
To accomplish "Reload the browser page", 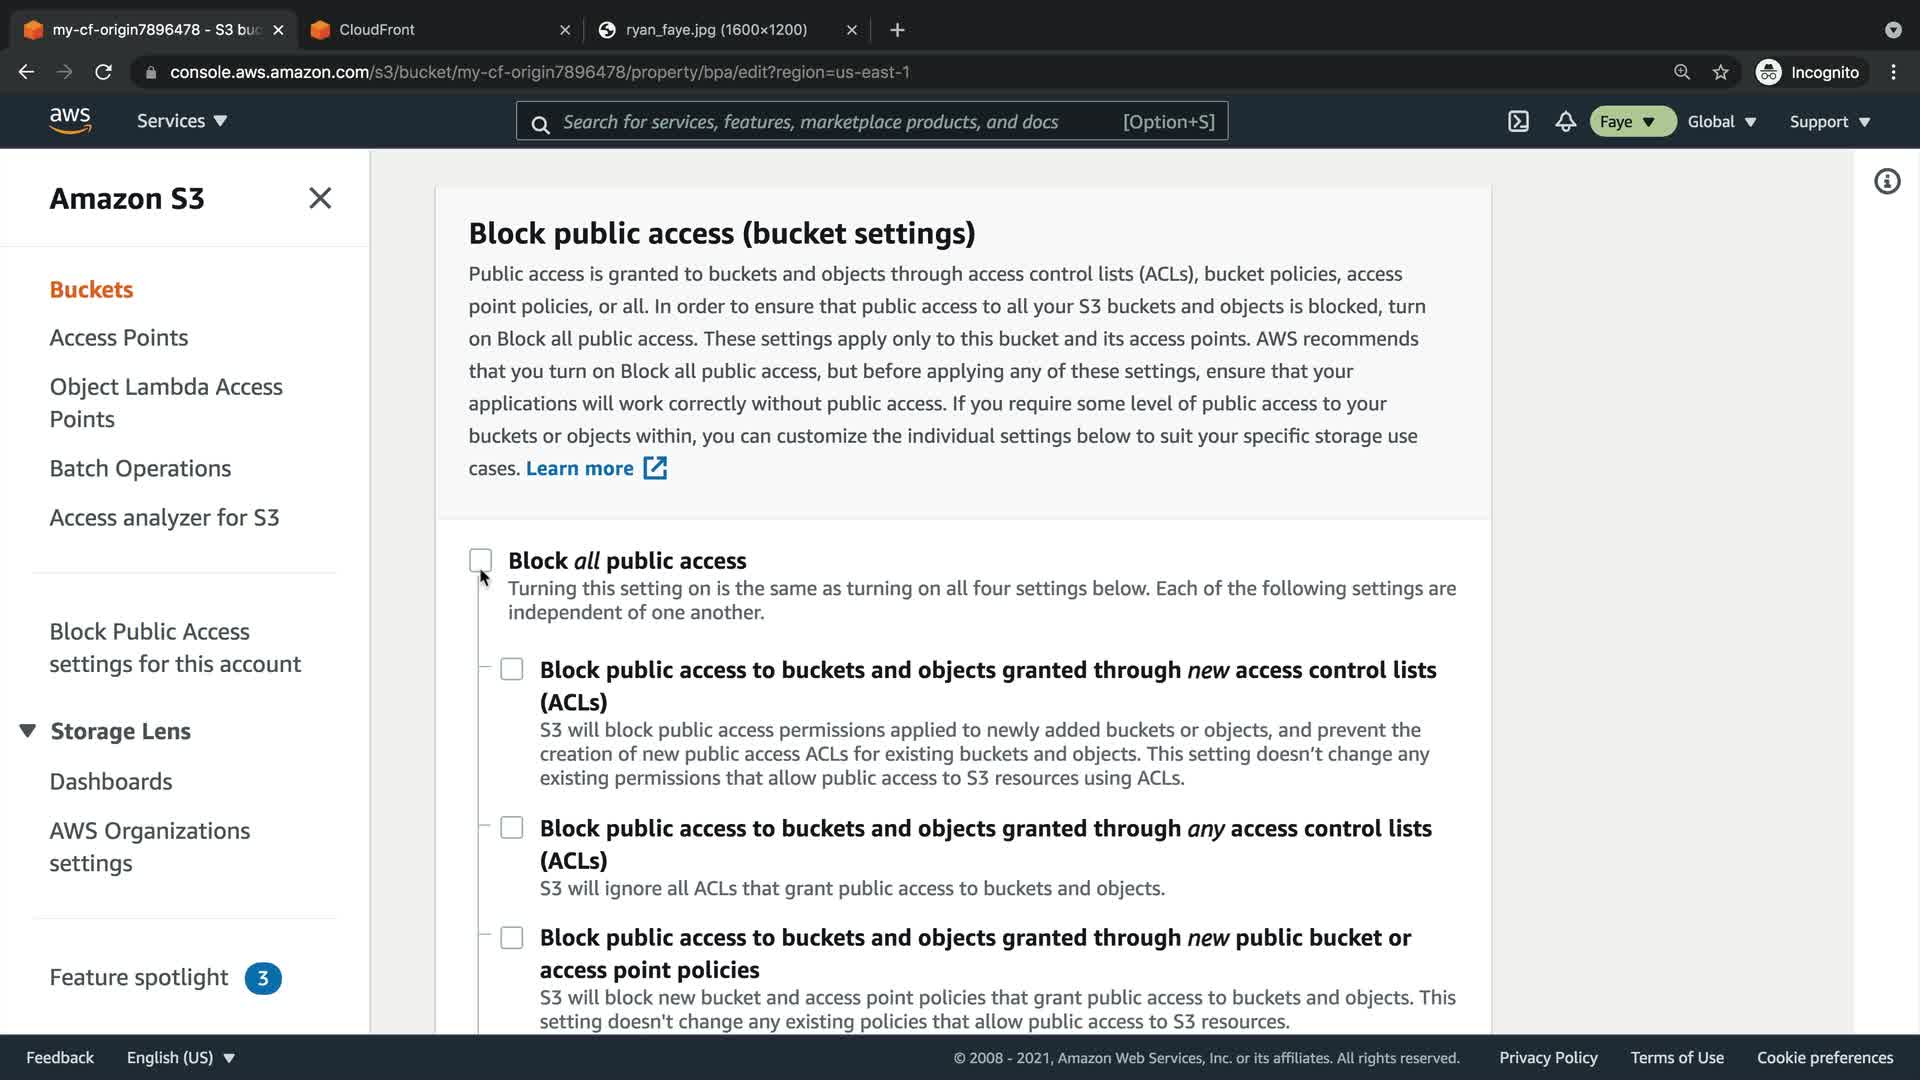I will [x=103, y=72].
